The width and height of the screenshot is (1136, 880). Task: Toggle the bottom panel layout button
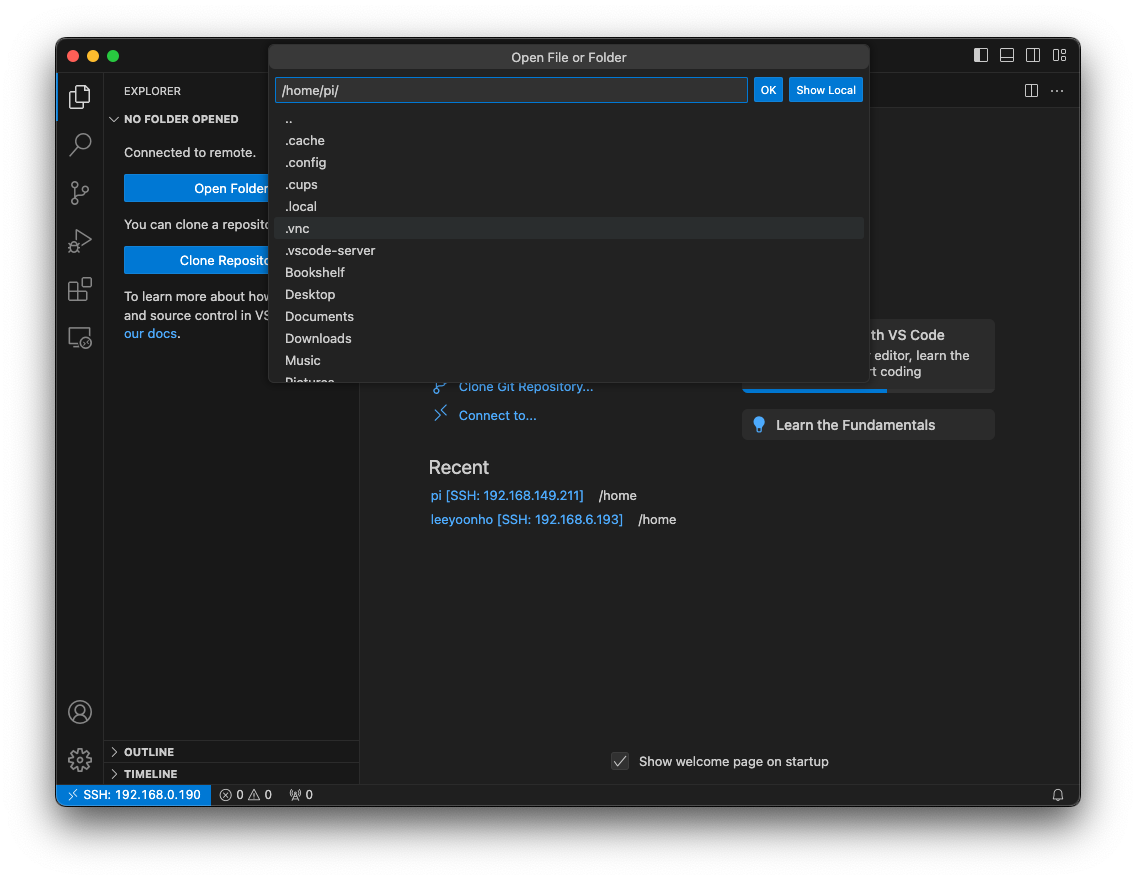pyautogui.click(x=1007, y=56)
